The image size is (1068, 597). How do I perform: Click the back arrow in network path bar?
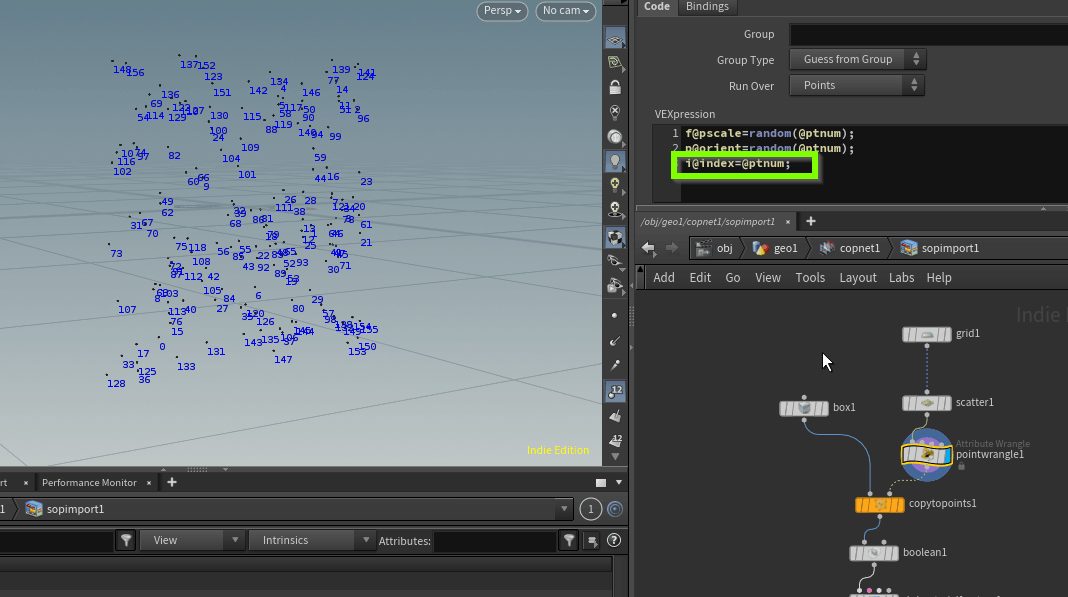648,248
